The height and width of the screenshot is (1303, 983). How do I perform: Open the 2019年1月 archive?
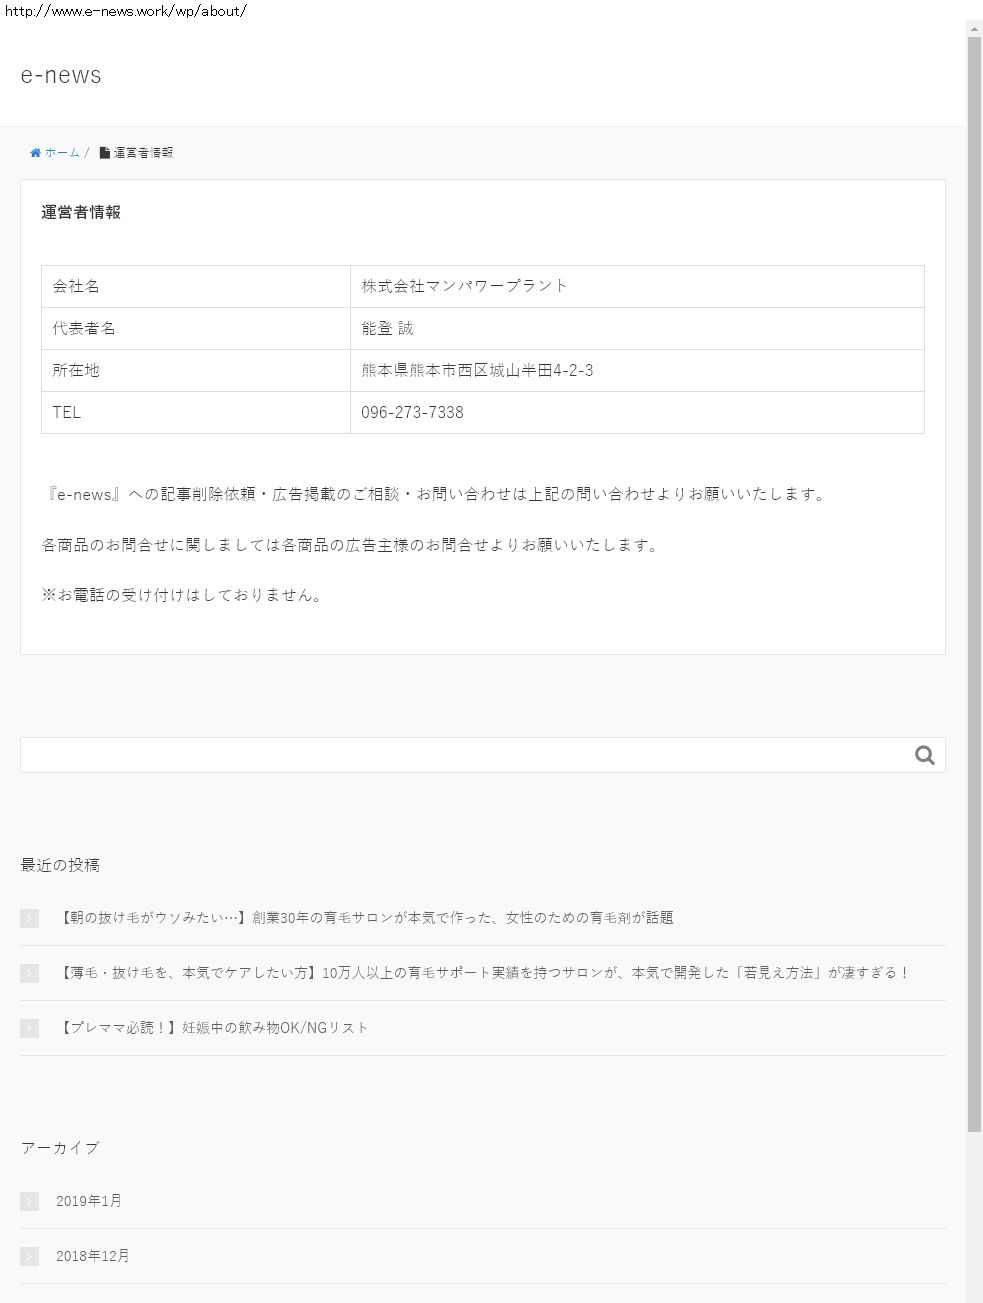89,1201
